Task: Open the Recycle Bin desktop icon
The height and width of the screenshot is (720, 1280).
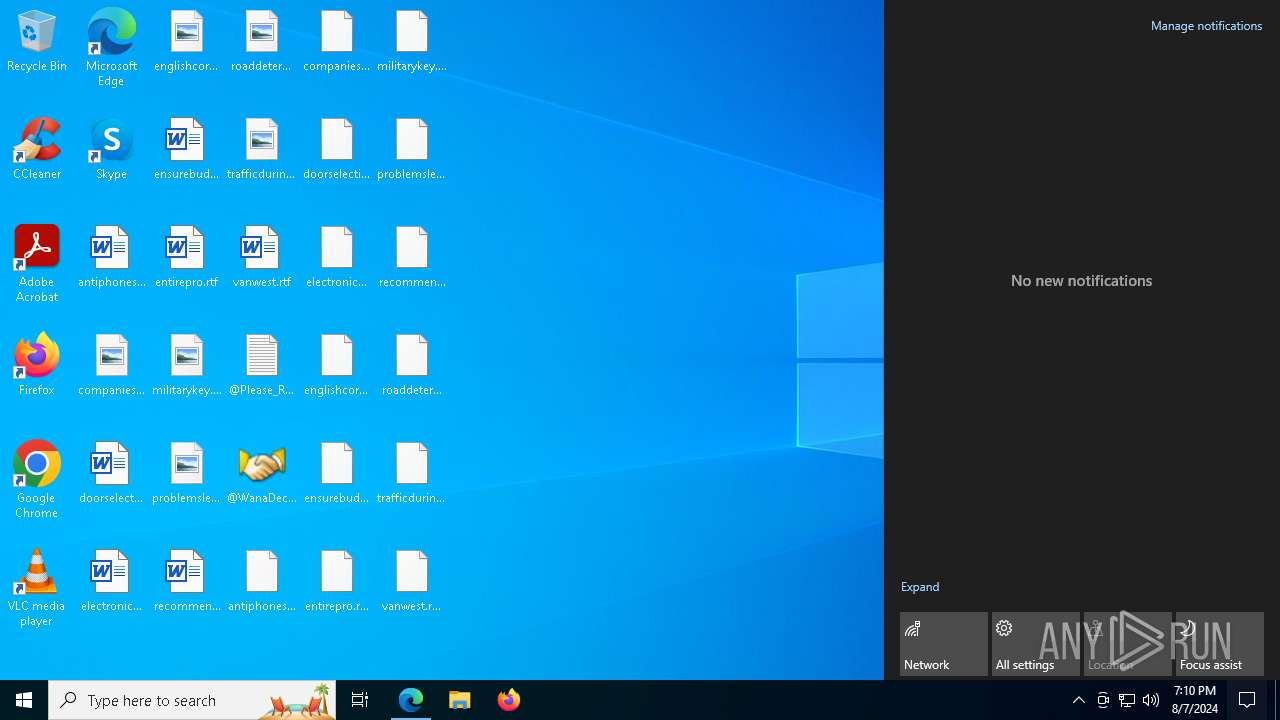Action: coord(37,42)
